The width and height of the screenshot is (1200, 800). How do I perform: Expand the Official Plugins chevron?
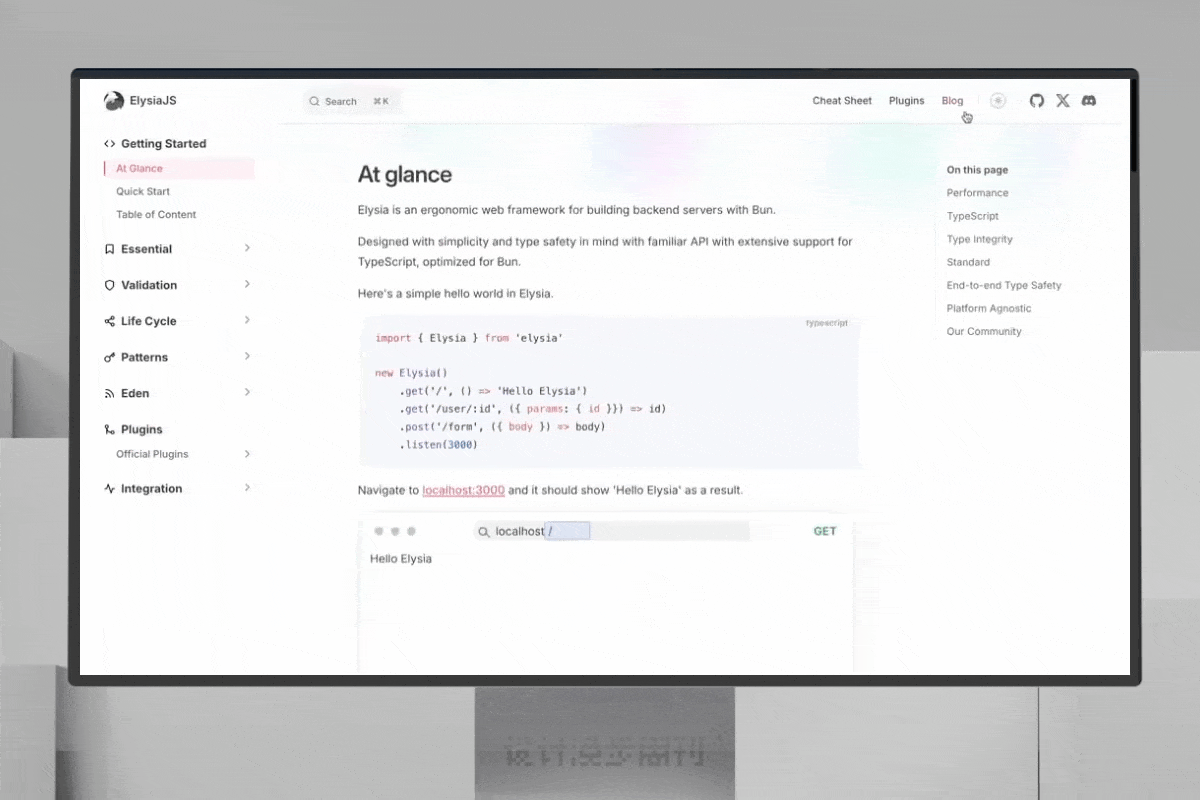247,453
